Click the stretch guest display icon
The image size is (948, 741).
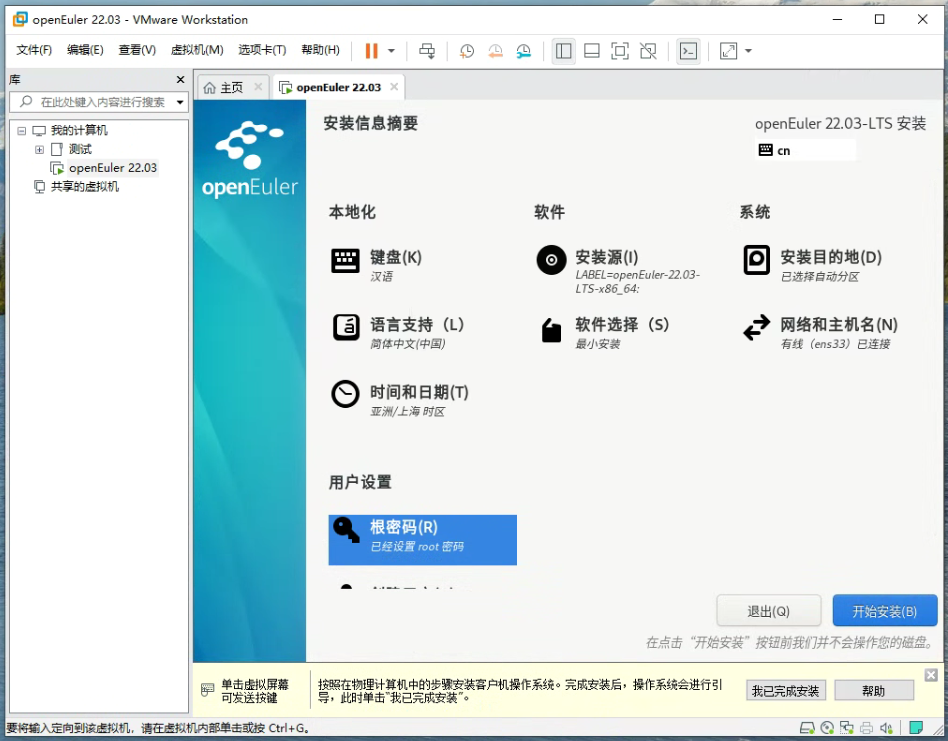point(729,51)
